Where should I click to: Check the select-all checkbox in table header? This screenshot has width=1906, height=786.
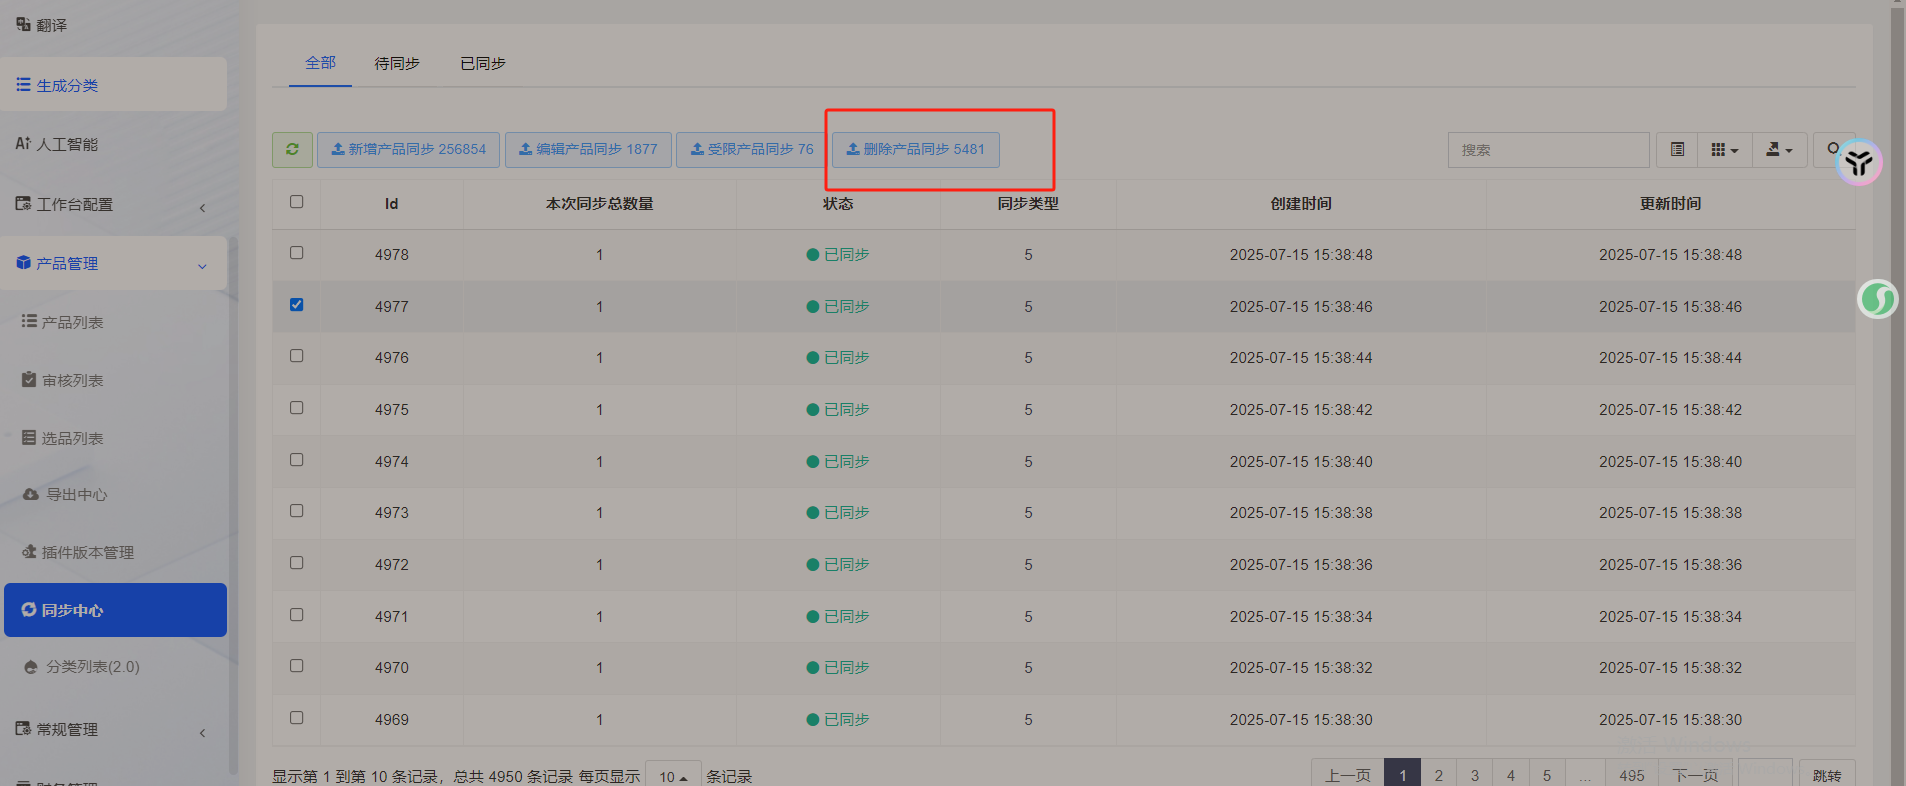pyautogui.click(x=296, y=202)
